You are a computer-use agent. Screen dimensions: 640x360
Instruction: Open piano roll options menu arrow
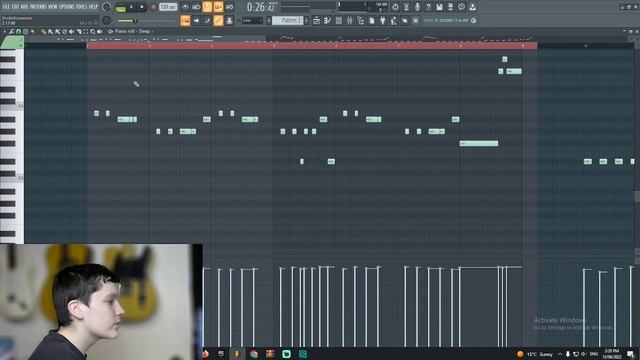(x=4, y=31)
